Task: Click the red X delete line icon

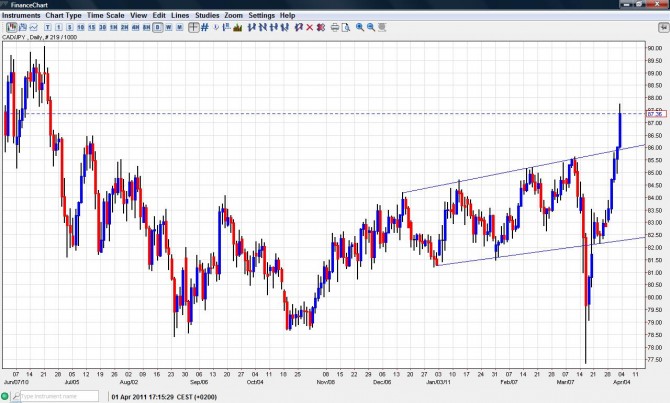Action: 310,27
